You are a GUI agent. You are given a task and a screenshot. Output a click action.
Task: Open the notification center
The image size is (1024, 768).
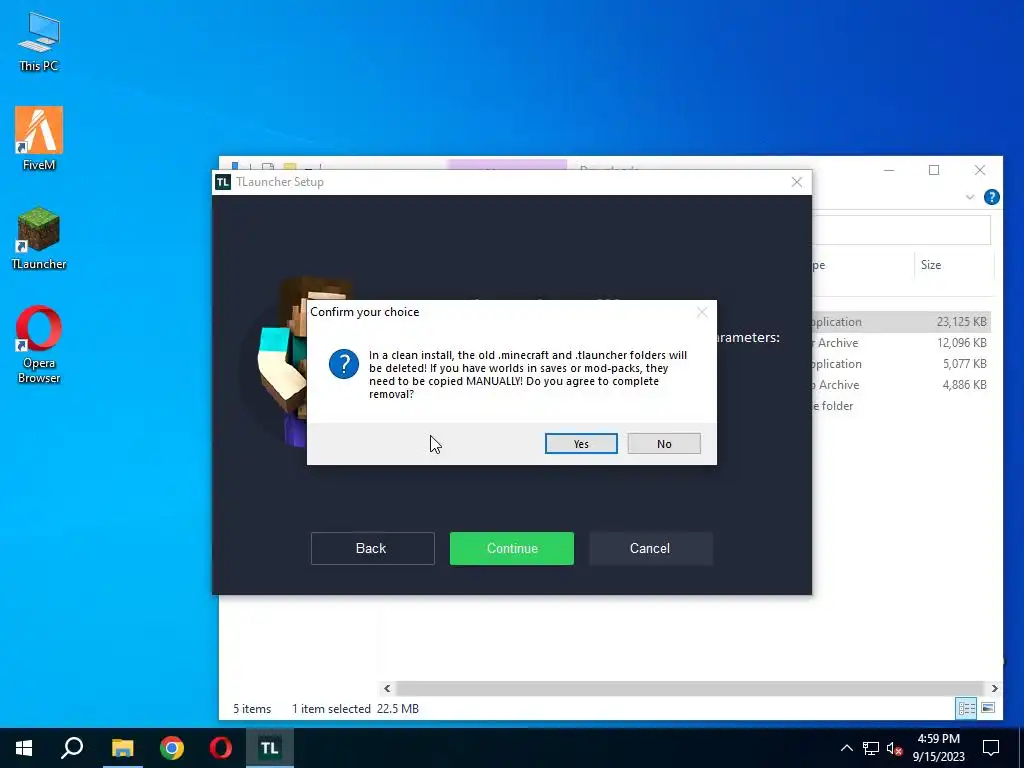991,748
